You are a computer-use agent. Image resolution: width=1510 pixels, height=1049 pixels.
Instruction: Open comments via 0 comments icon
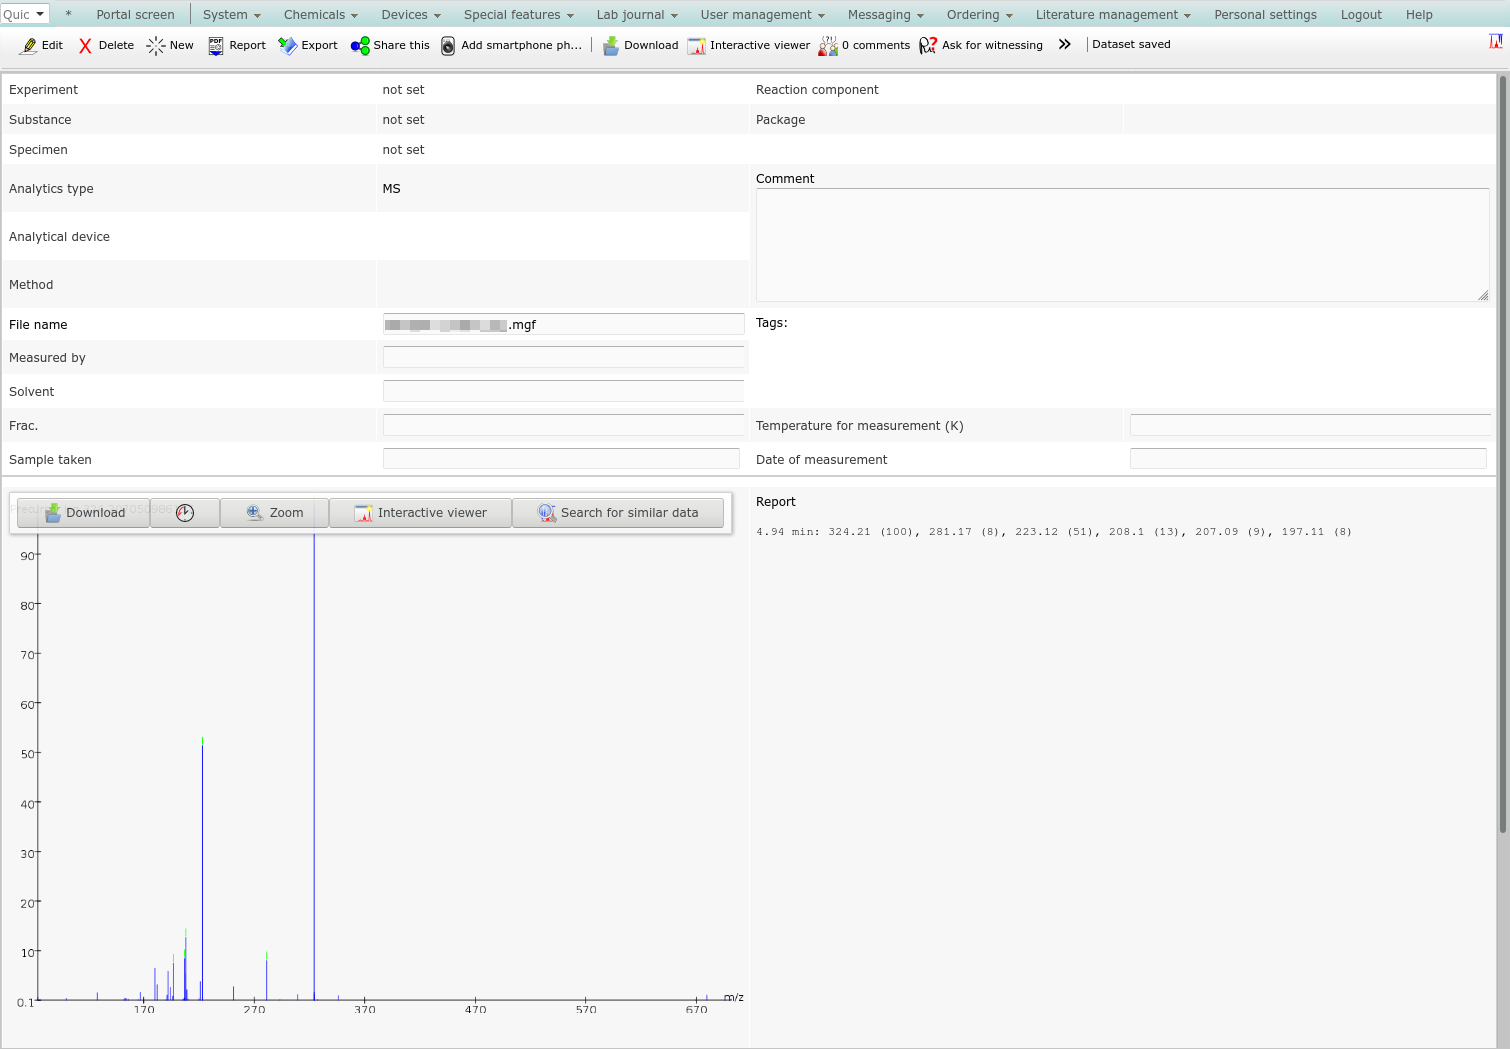pos(828,46)
